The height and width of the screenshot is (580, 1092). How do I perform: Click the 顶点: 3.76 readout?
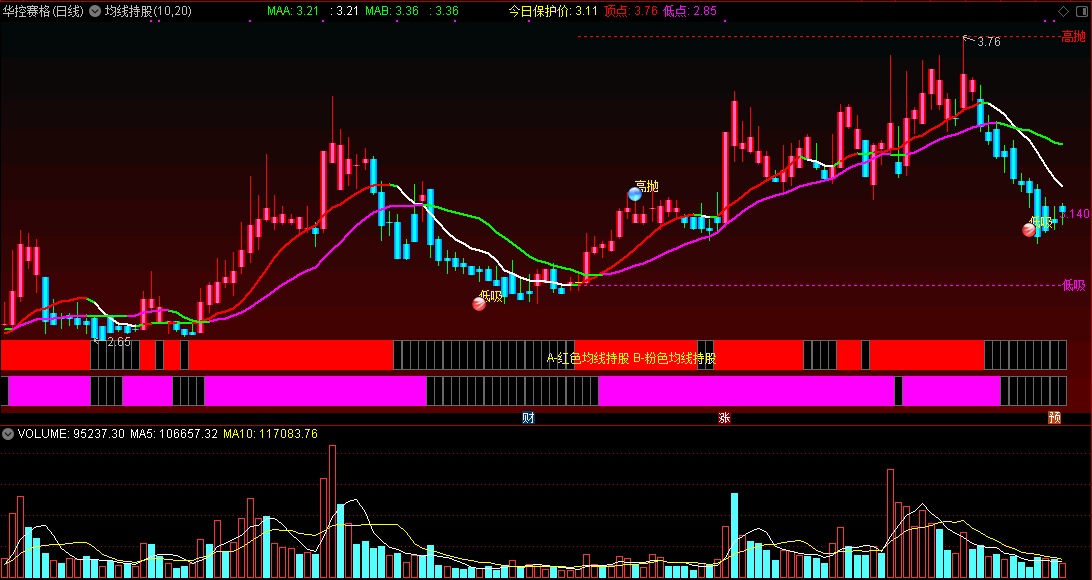[x=631, y=11]
